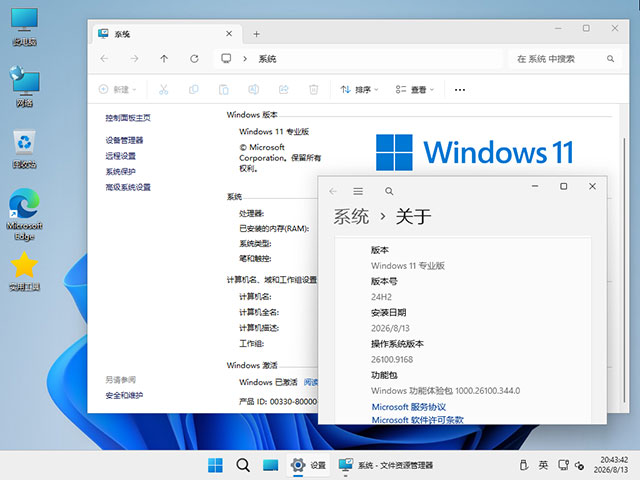
Task: Switch to 设置 taskbar item
Action: click(308, 465)
